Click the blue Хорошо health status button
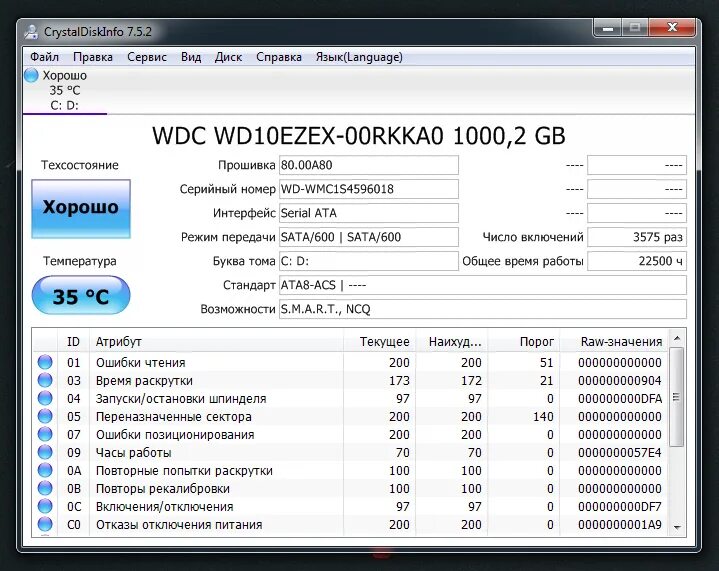The height and width of the screenshot is (571, 719). [x=81, y=209]
